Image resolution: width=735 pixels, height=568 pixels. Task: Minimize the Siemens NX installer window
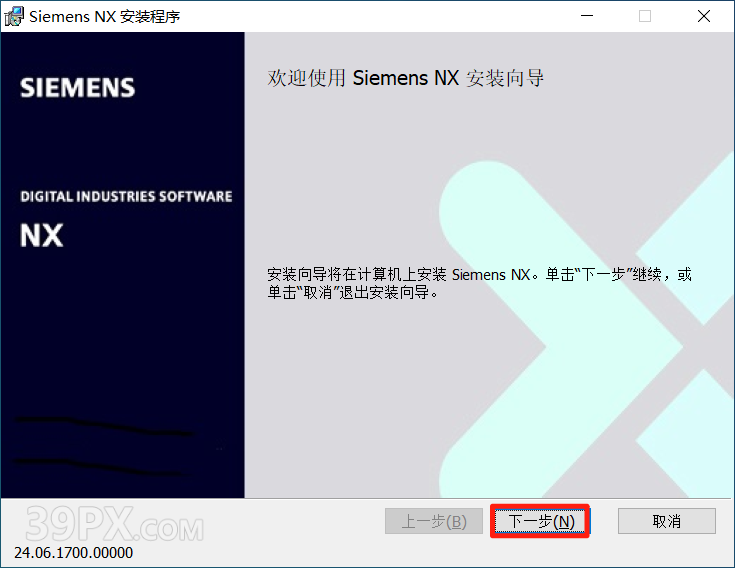tap(587, 16)
